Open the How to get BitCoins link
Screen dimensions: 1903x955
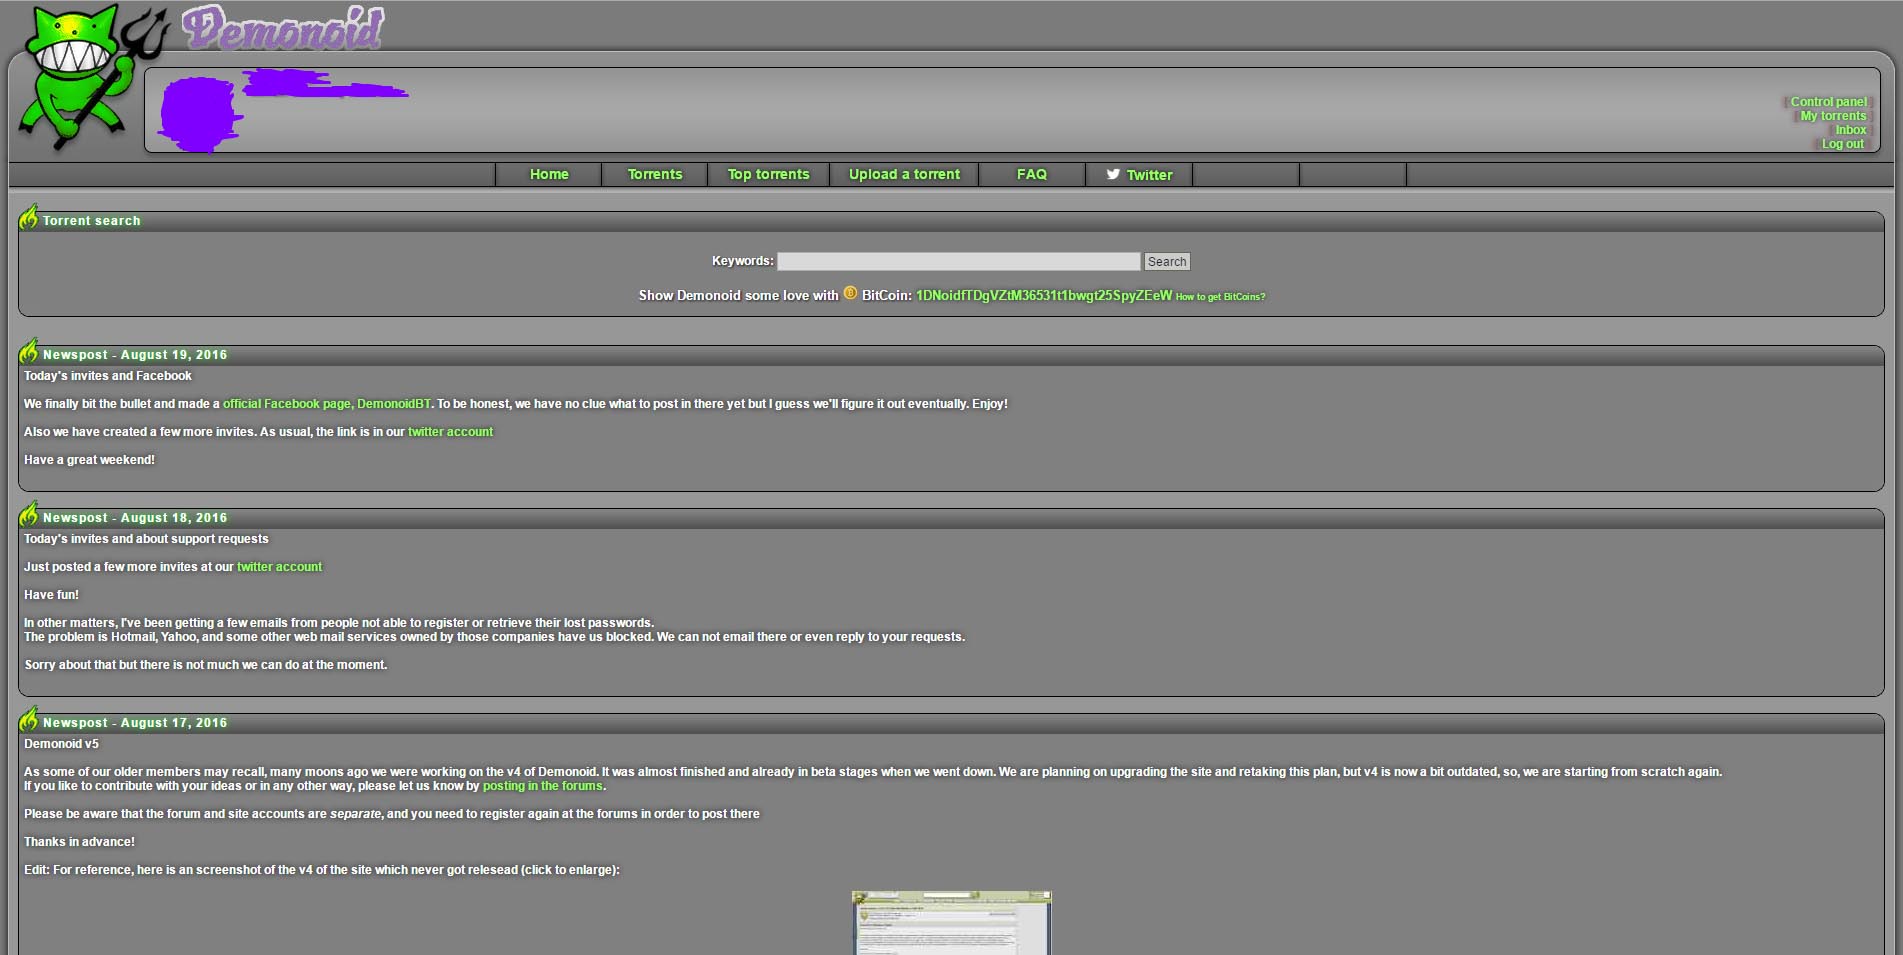(x=1220, y=297)
